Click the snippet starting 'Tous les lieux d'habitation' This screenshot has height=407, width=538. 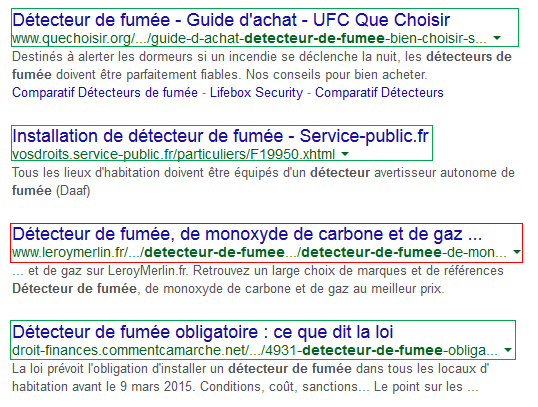[x=263, y=182]
